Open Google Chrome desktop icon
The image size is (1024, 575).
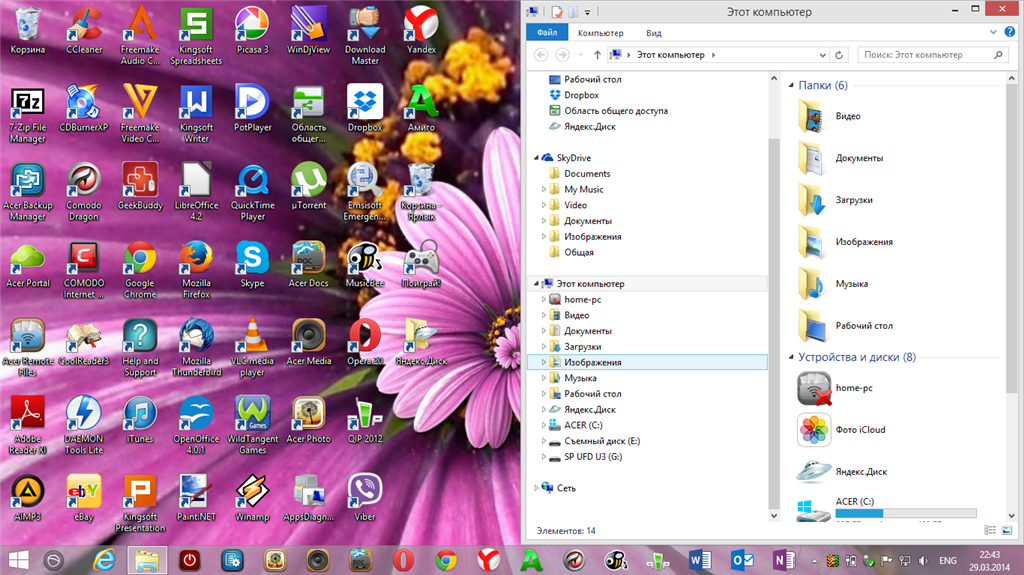140,269
